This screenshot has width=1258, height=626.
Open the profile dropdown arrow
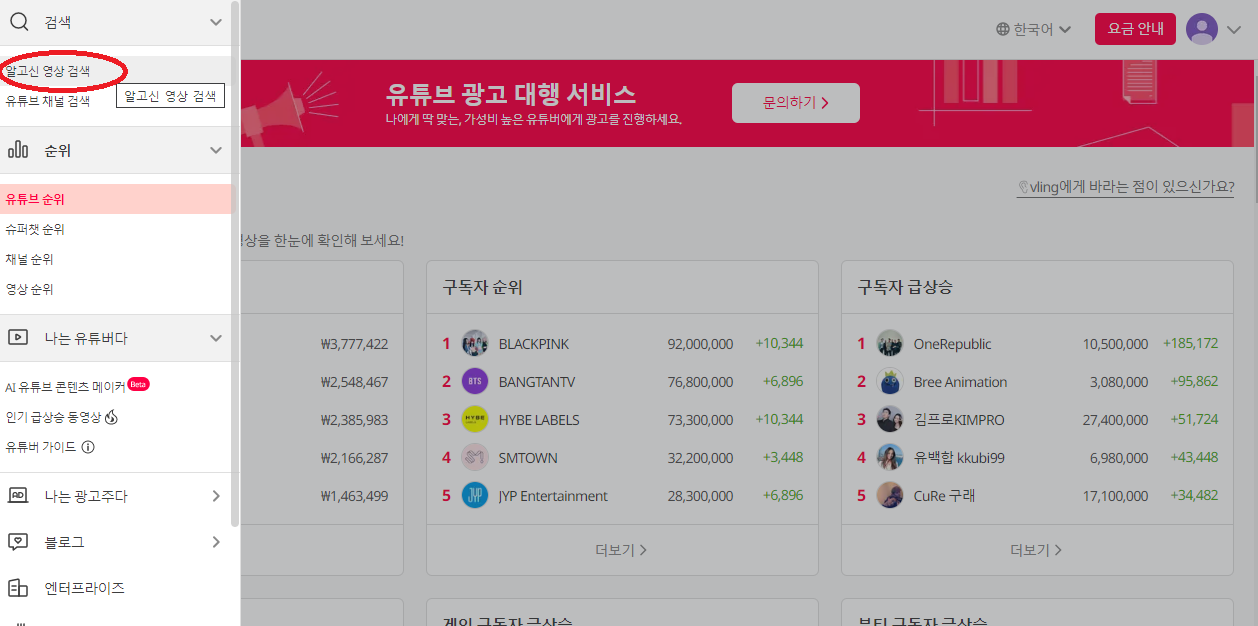(1233, 30)
